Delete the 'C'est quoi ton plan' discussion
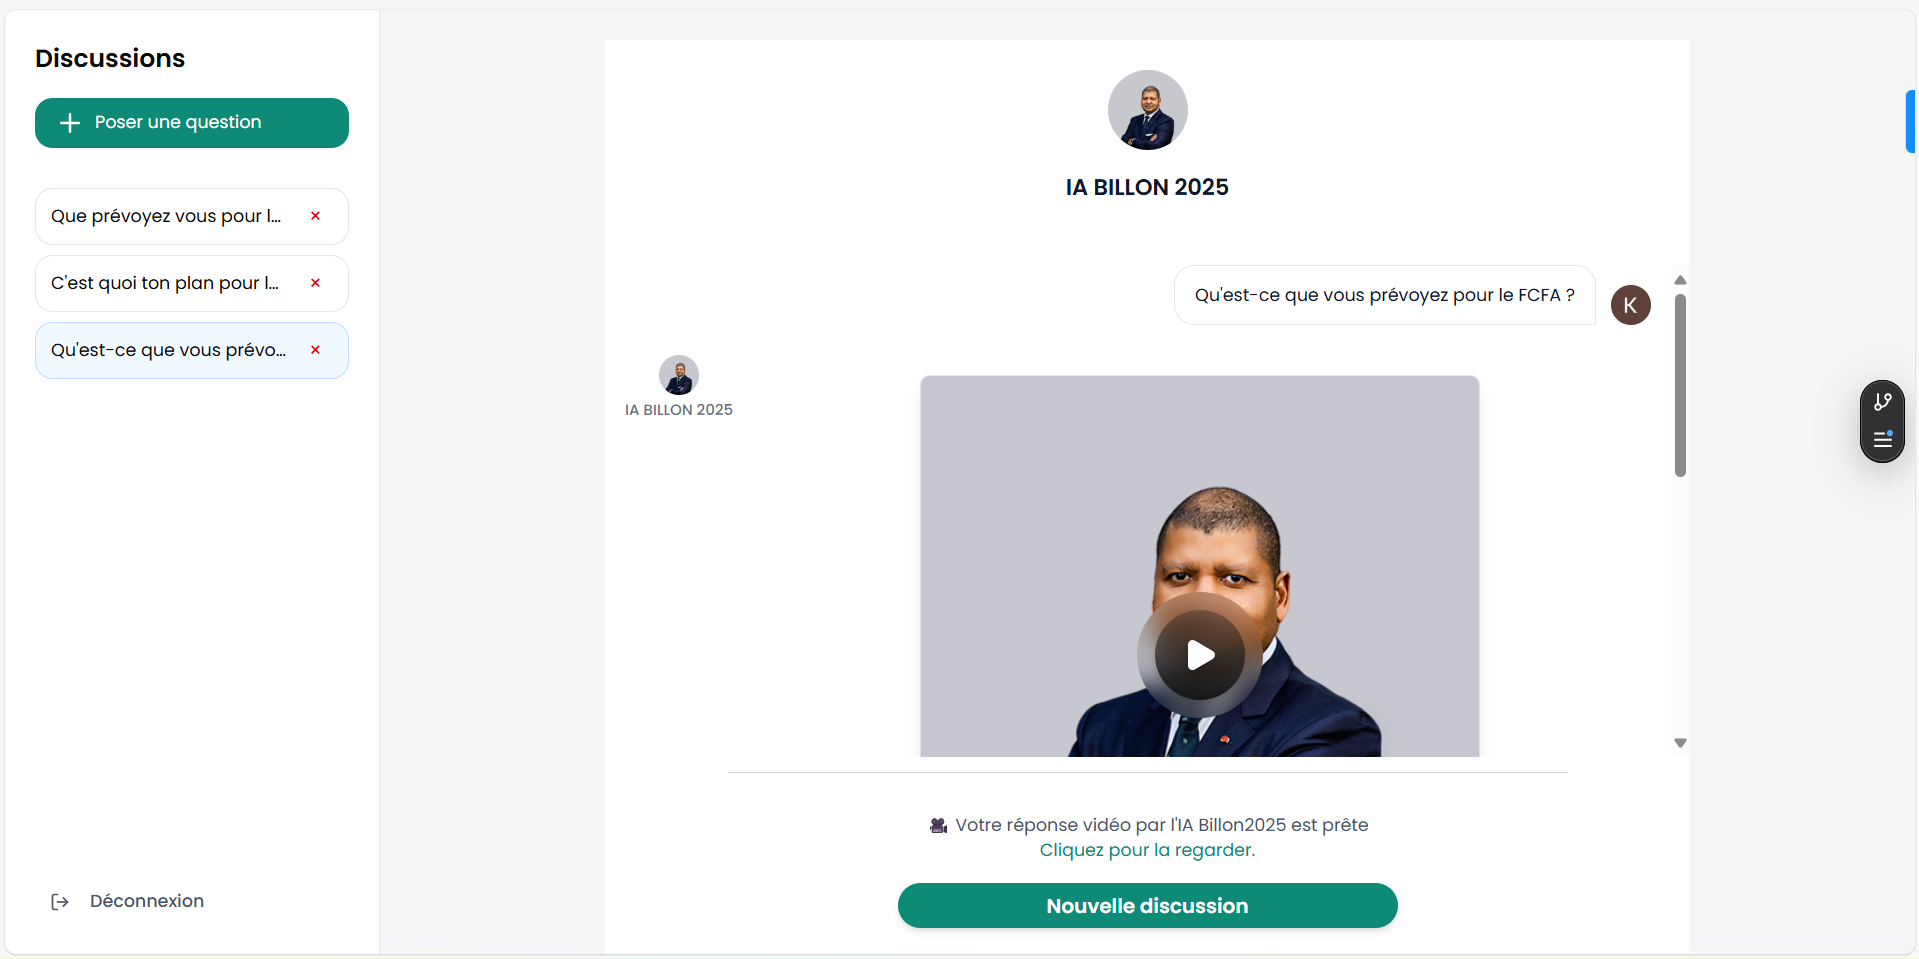Screen dimensions: 1919x959 coord(315,283)
